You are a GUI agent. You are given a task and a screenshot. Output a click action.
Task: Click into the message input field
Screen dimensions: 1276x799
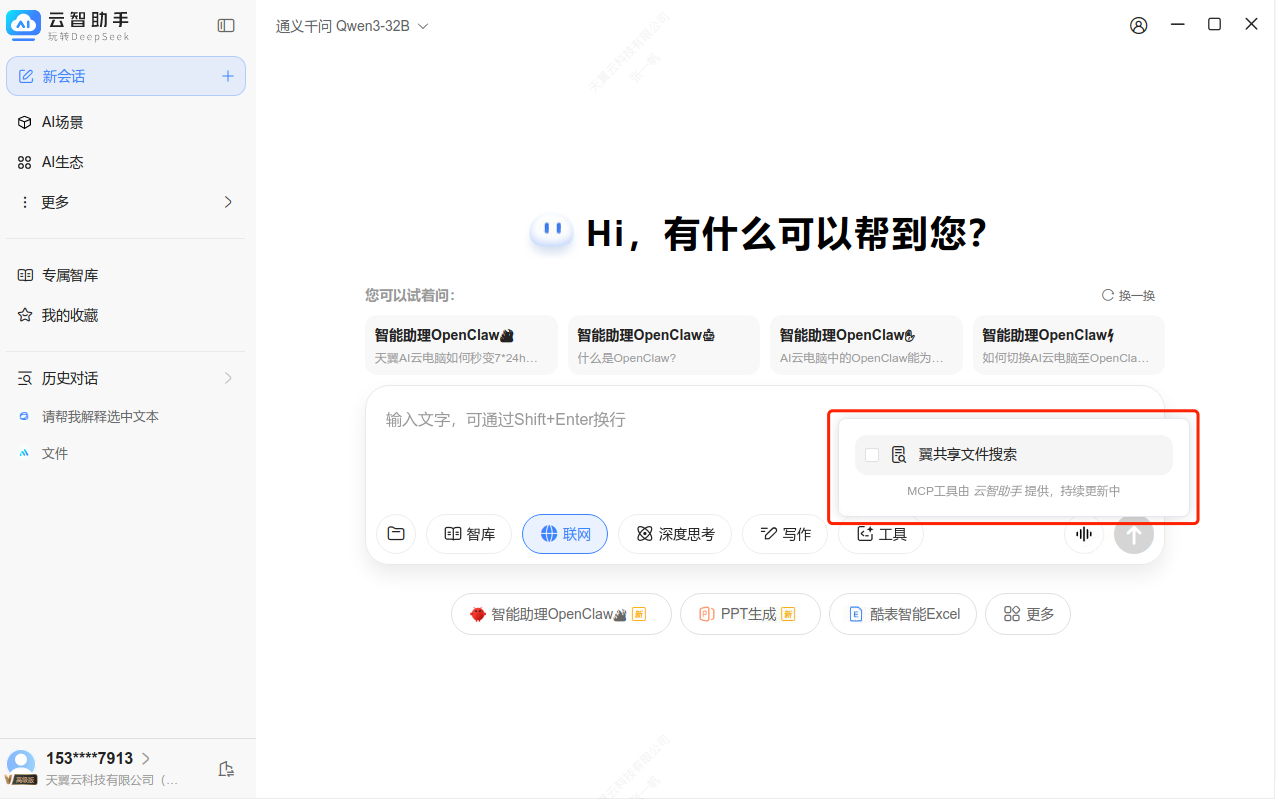[x=600, y=450]
